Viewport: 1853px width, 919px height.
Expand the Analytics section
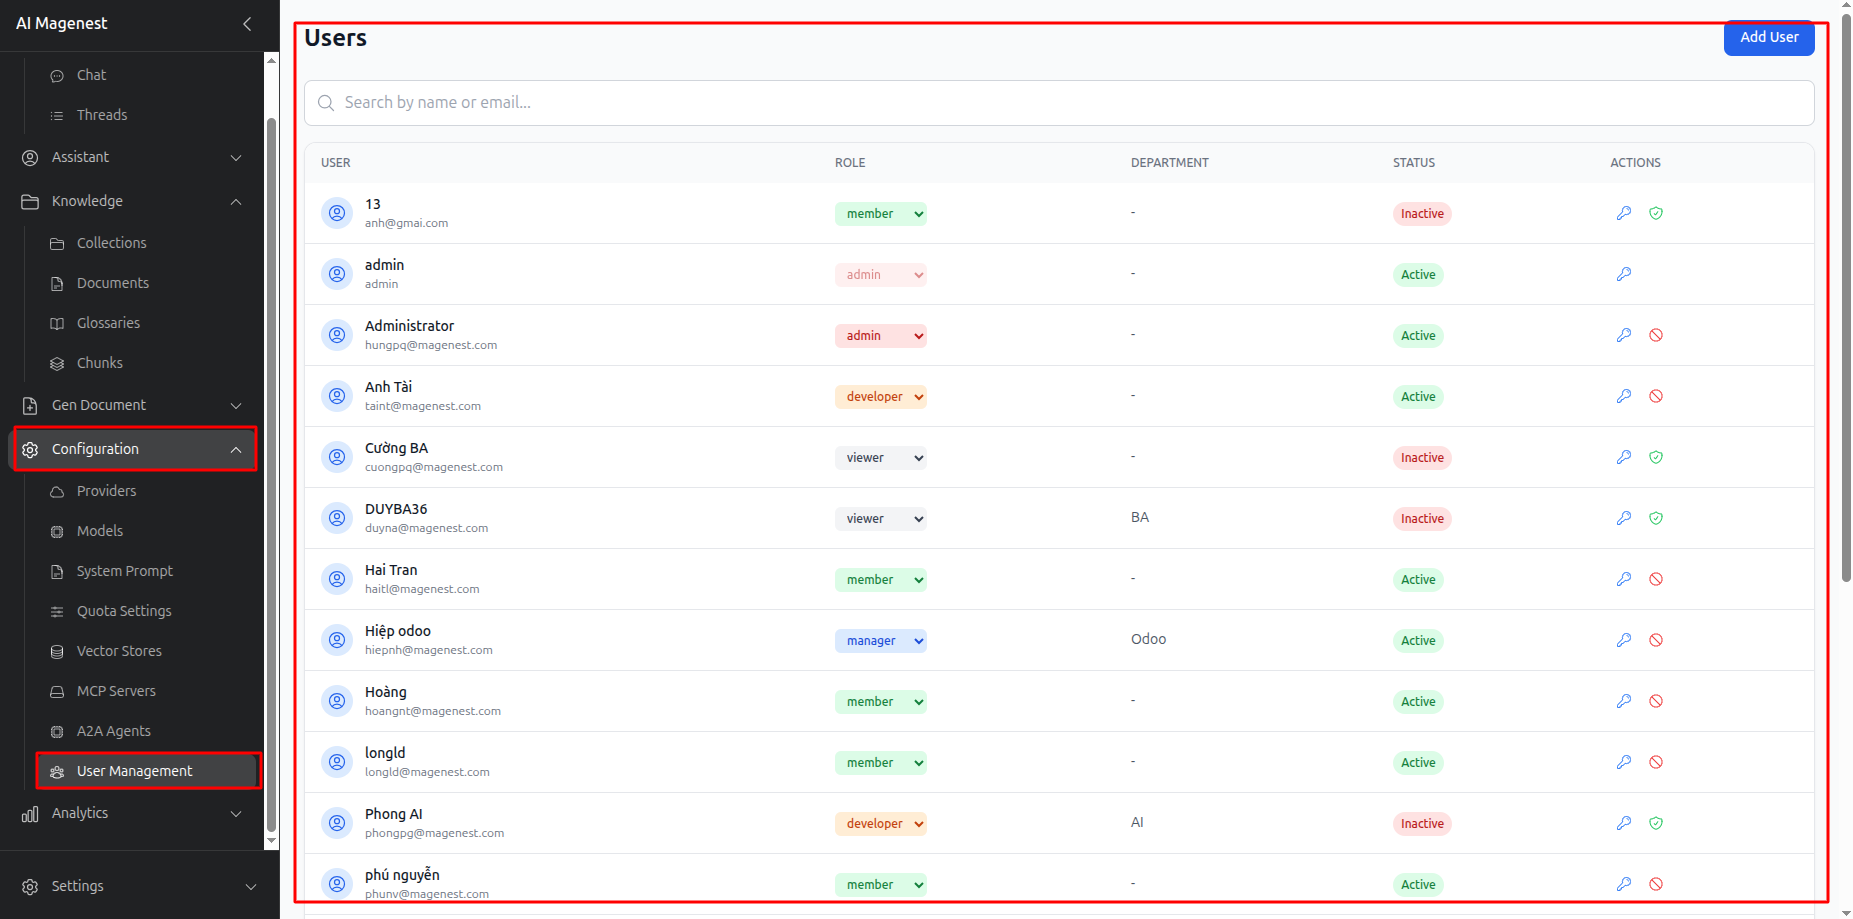click(132, 813)
